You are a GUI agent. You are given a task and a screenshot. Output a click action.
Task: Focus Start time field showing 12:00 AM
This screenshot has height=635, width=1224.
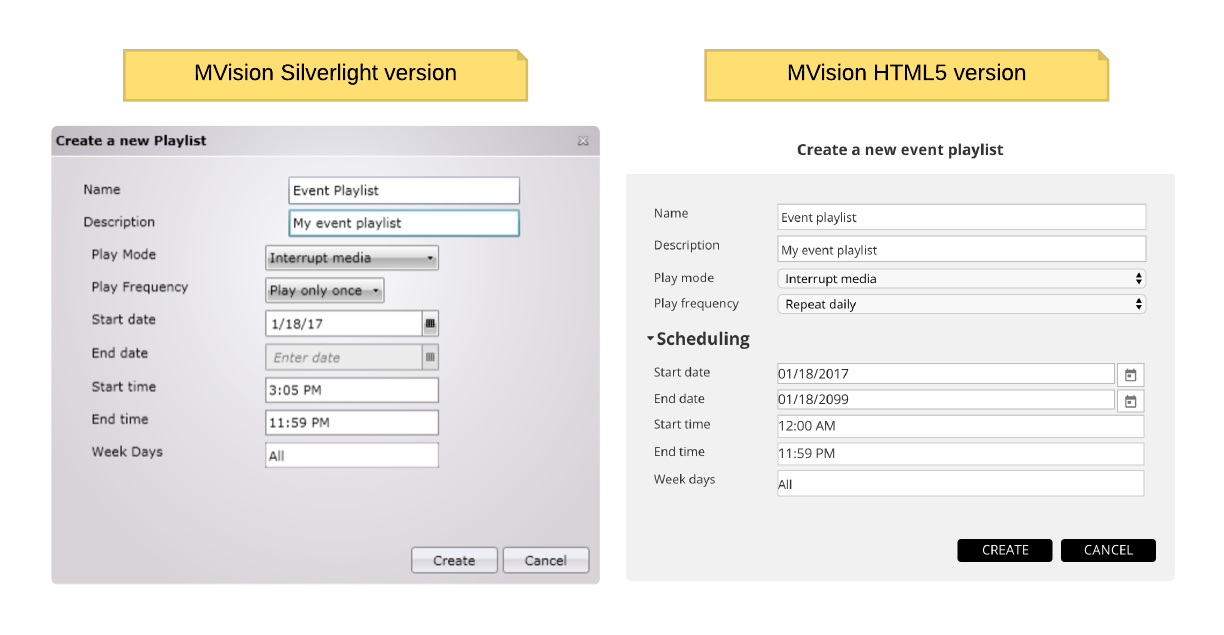pyautogui.click(x=961, y=427)
